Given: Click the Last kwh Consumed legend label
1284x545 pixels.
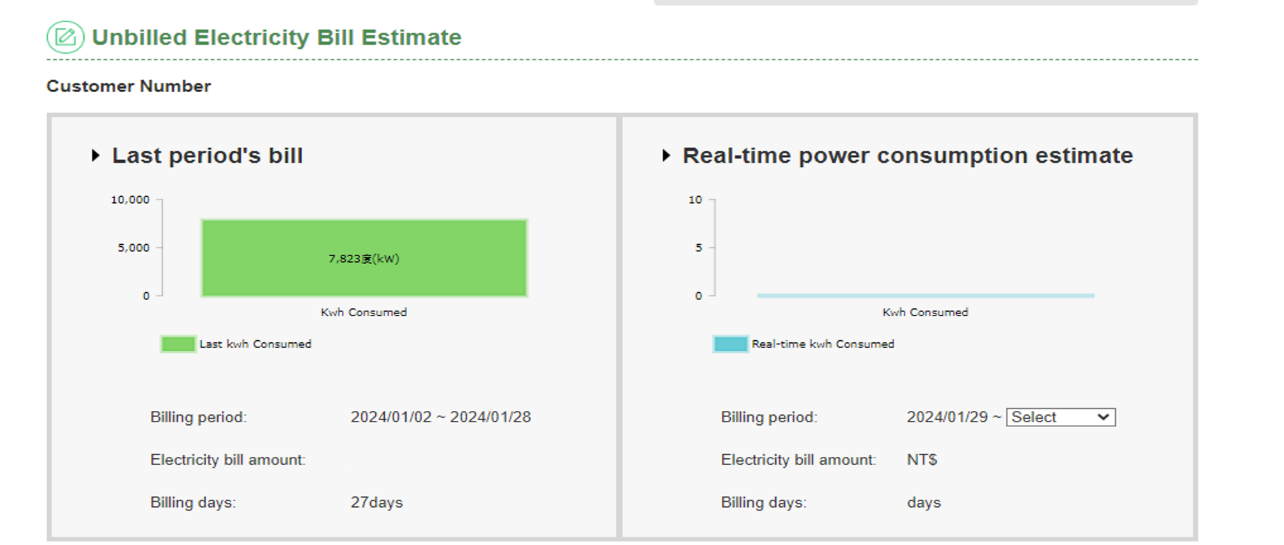Looking at the screenshot, I should tap(256, 344).
